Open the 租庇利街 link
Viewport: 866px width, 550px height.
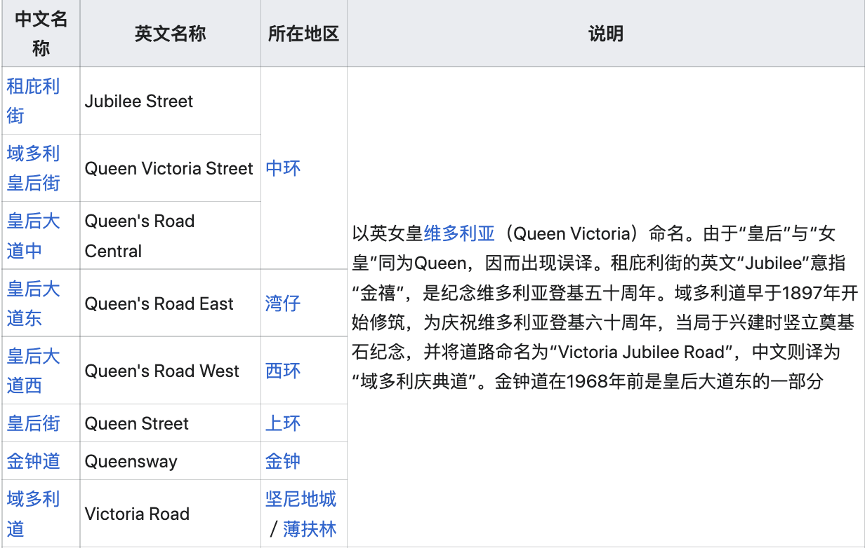pos(33,101)
